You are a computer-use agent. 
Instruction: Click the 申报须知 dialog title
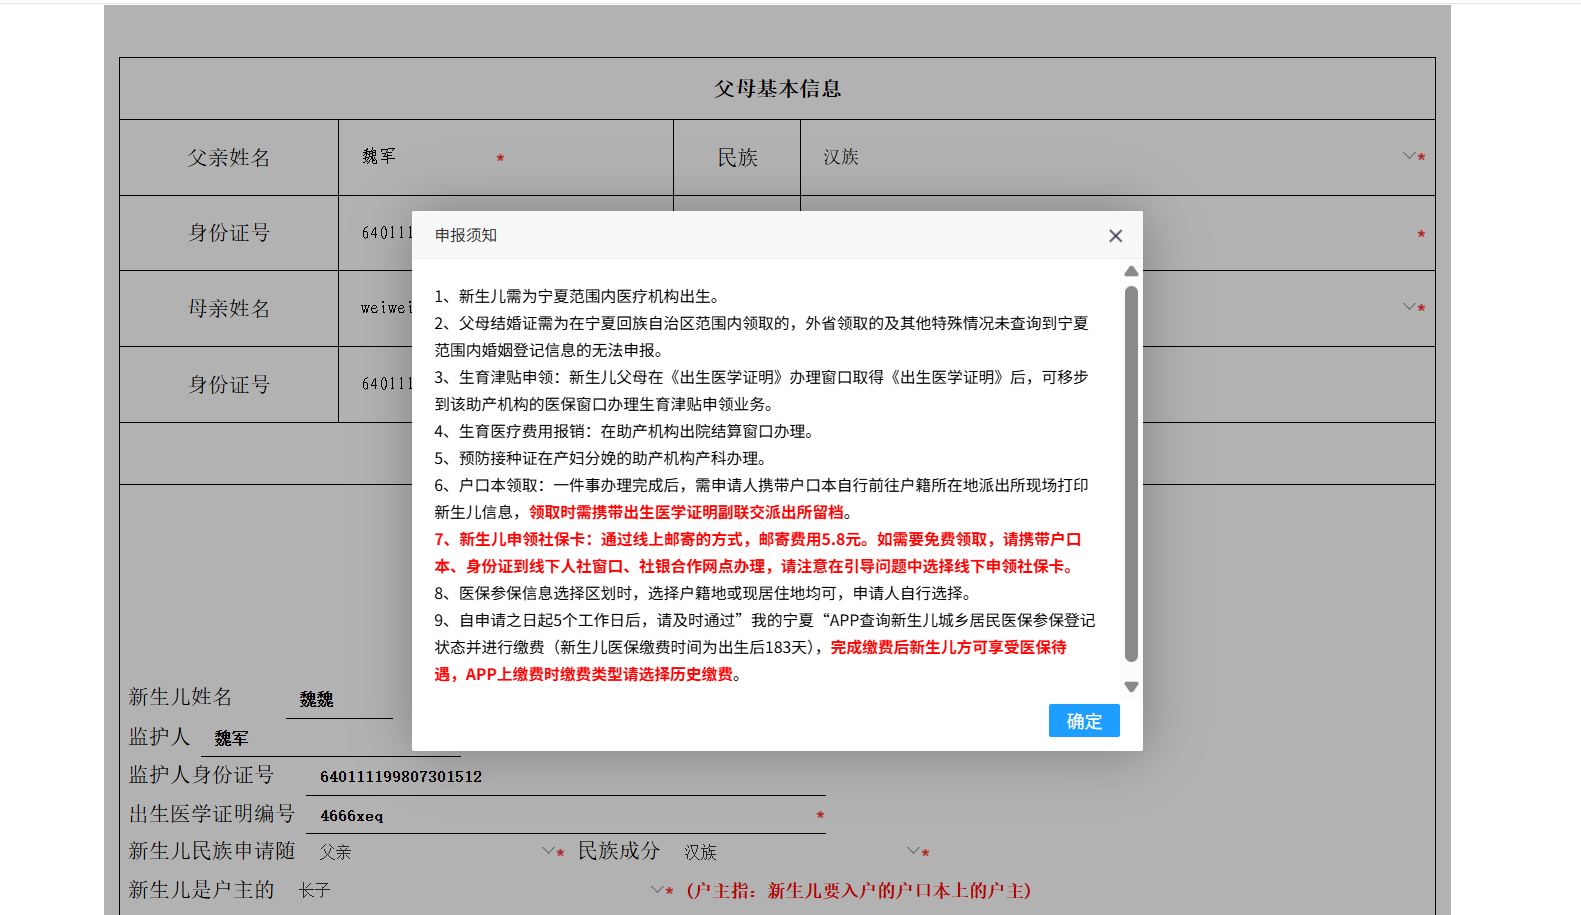(x=466, y=235)
